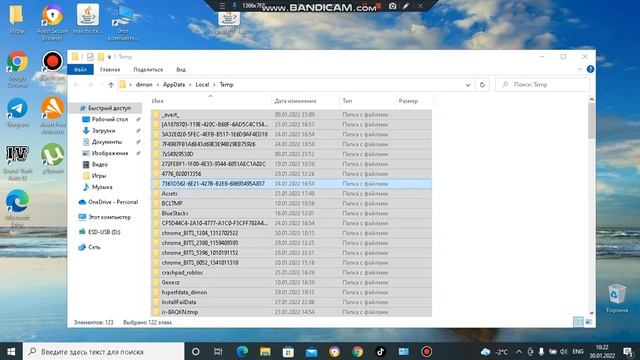
Task: Open the Поделиться ribbon tab
Action: 148,69
